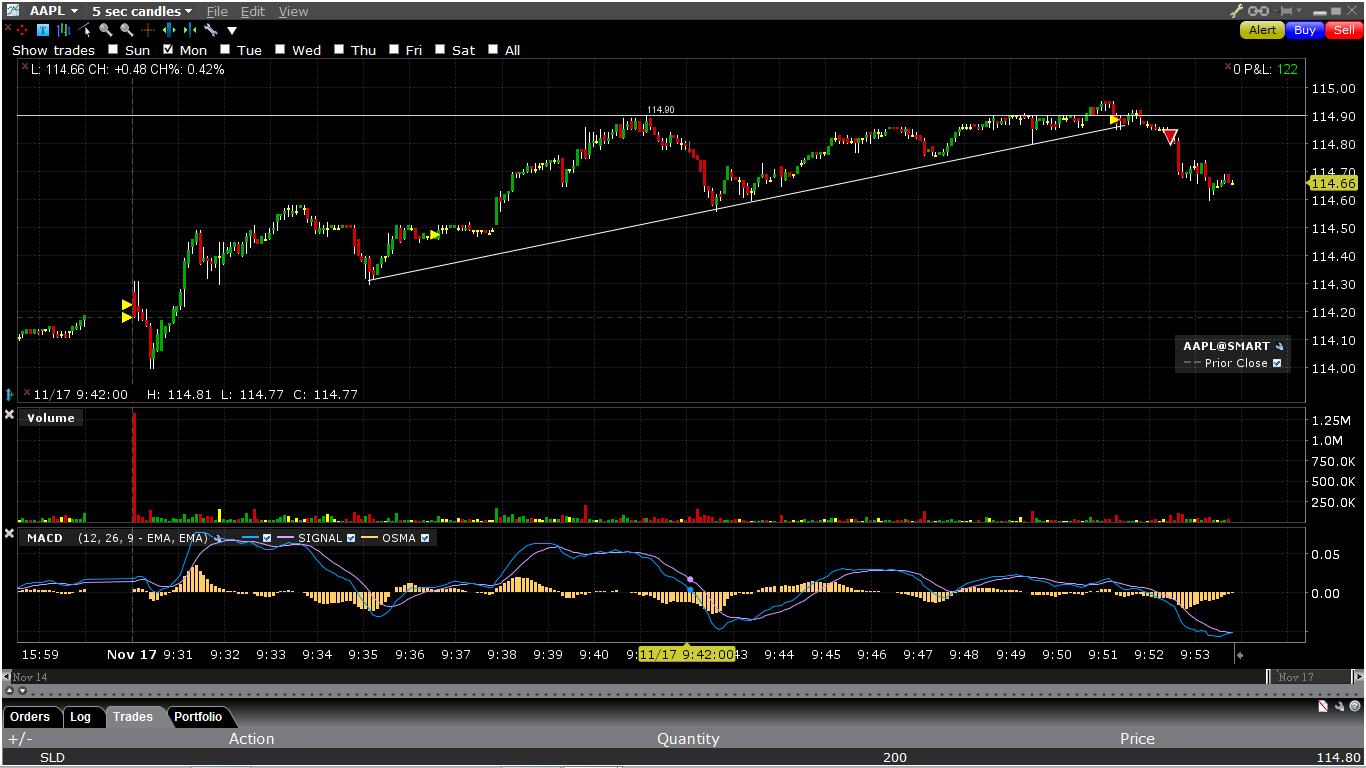
Task: Enable Sun show trades checkbox
Action: (113, 50)
